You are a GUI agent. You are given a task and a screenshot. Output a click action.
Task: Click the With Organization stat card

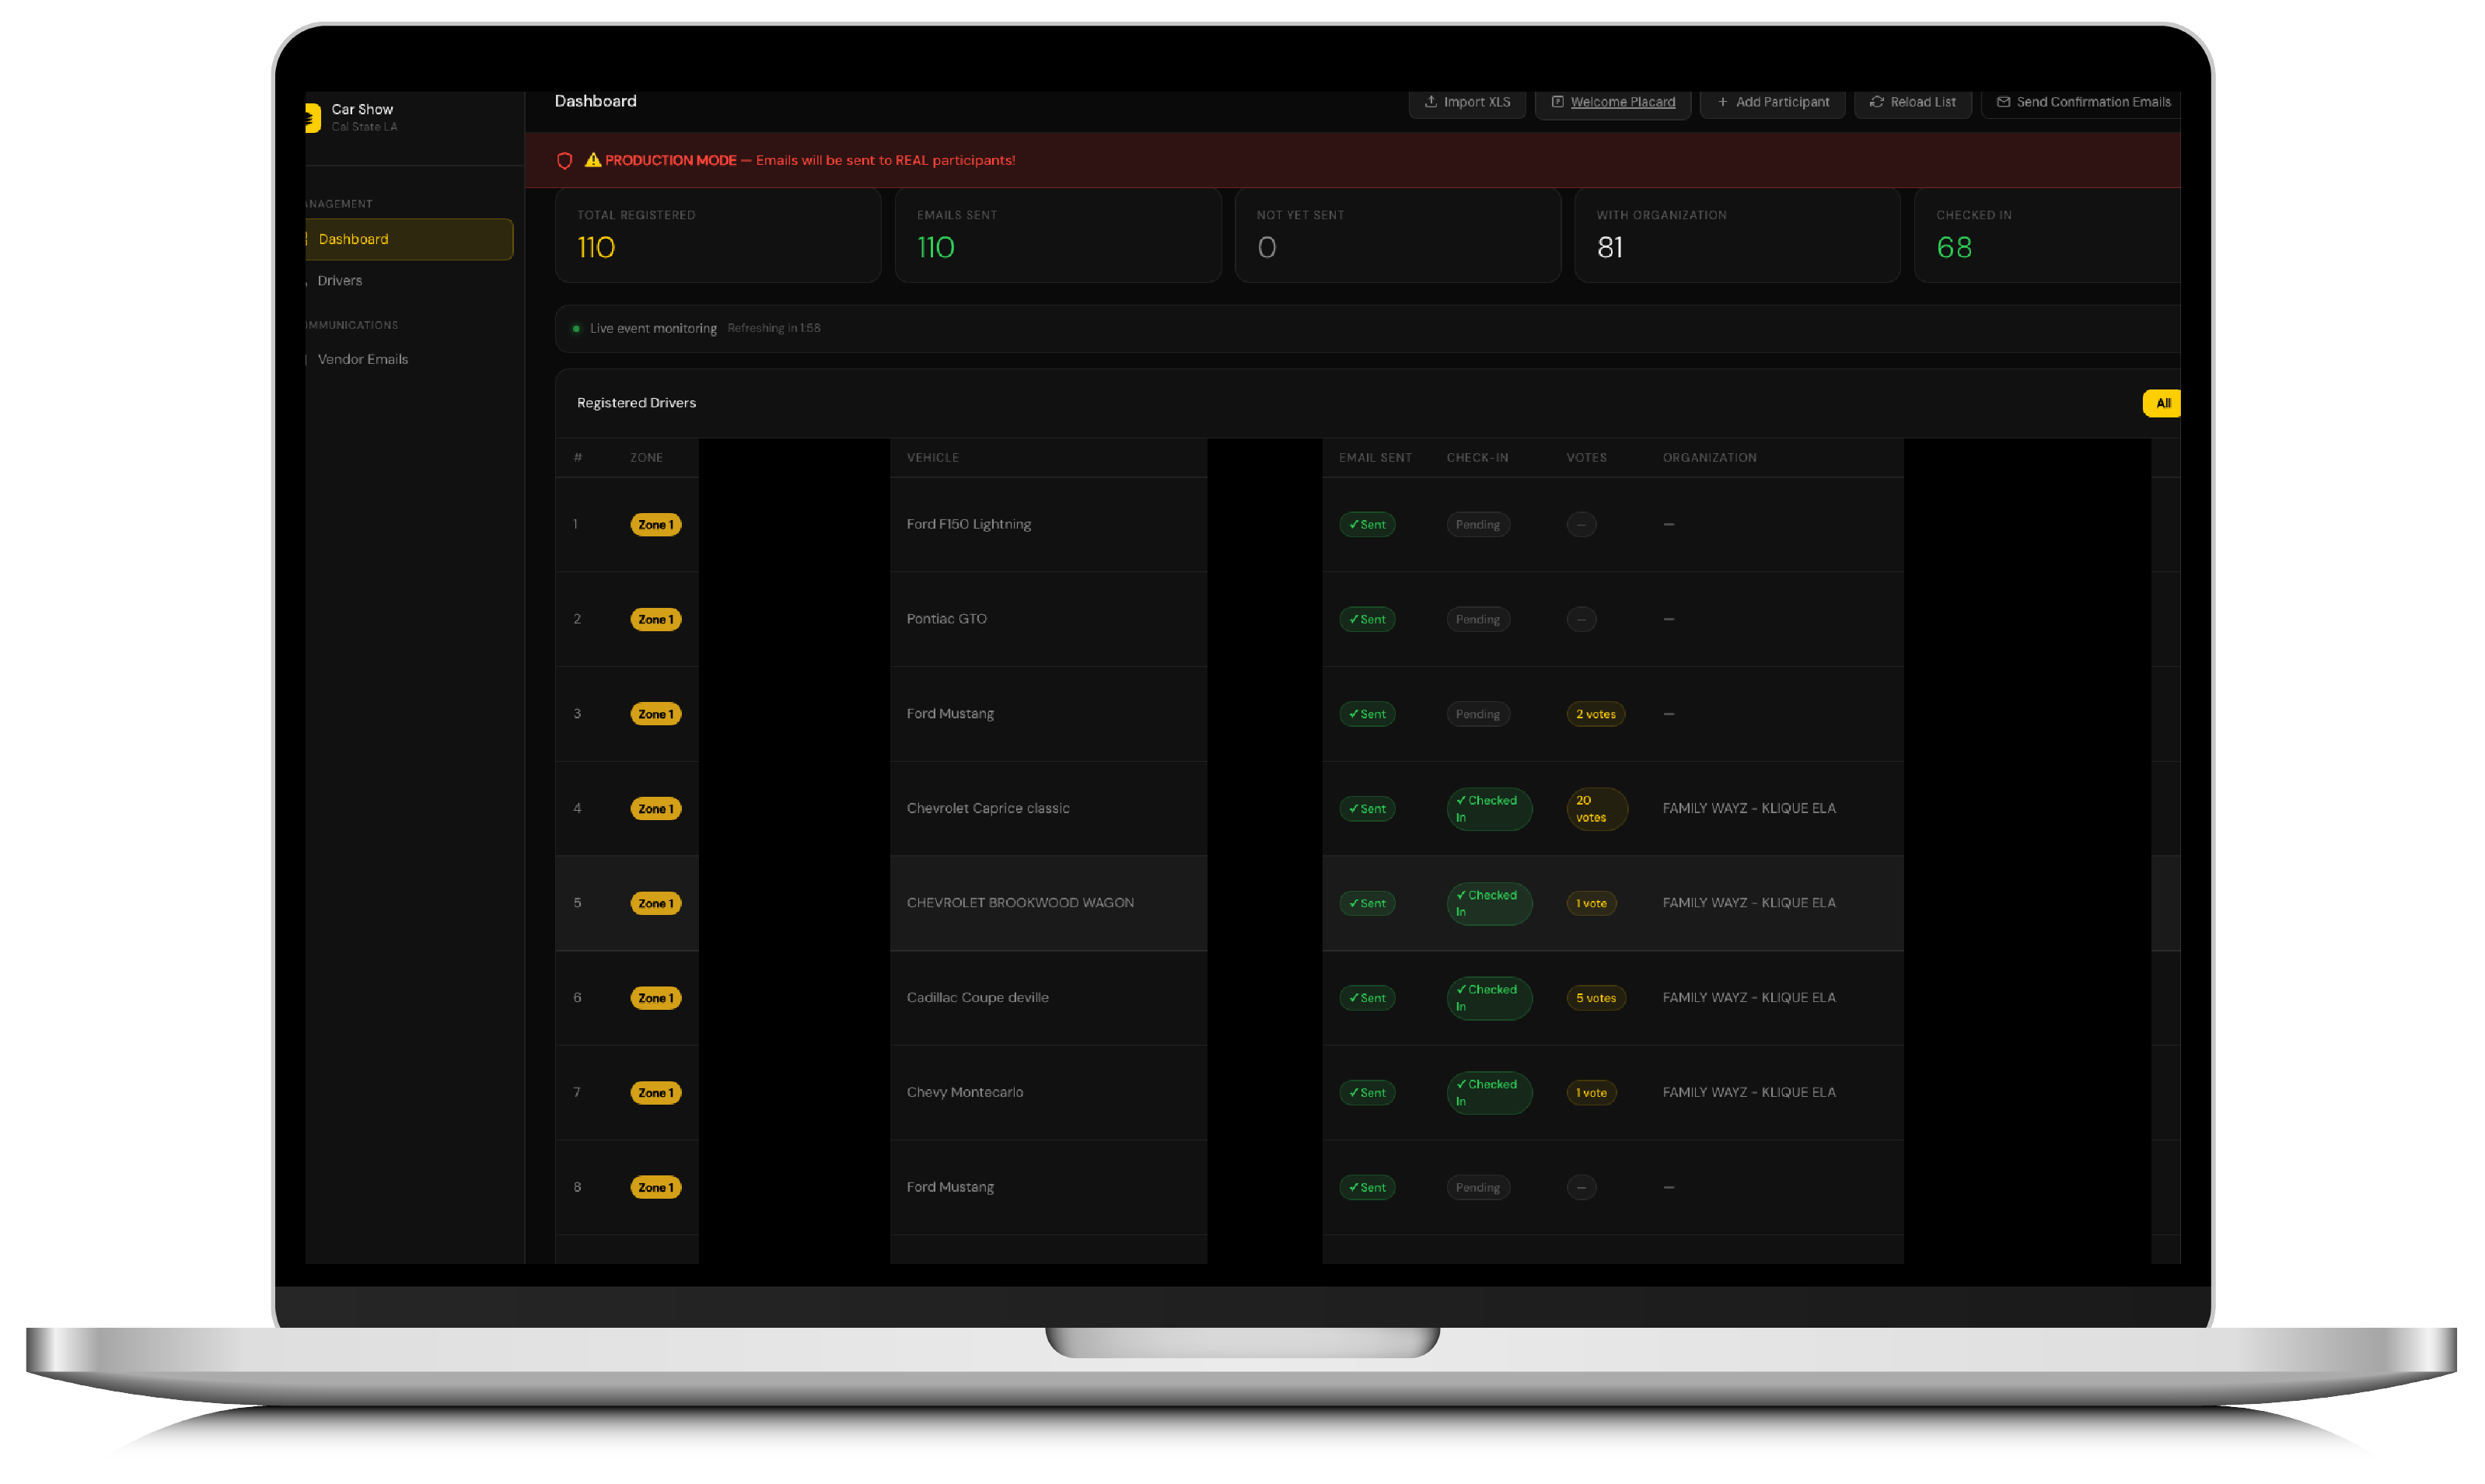coord(1737,235)
